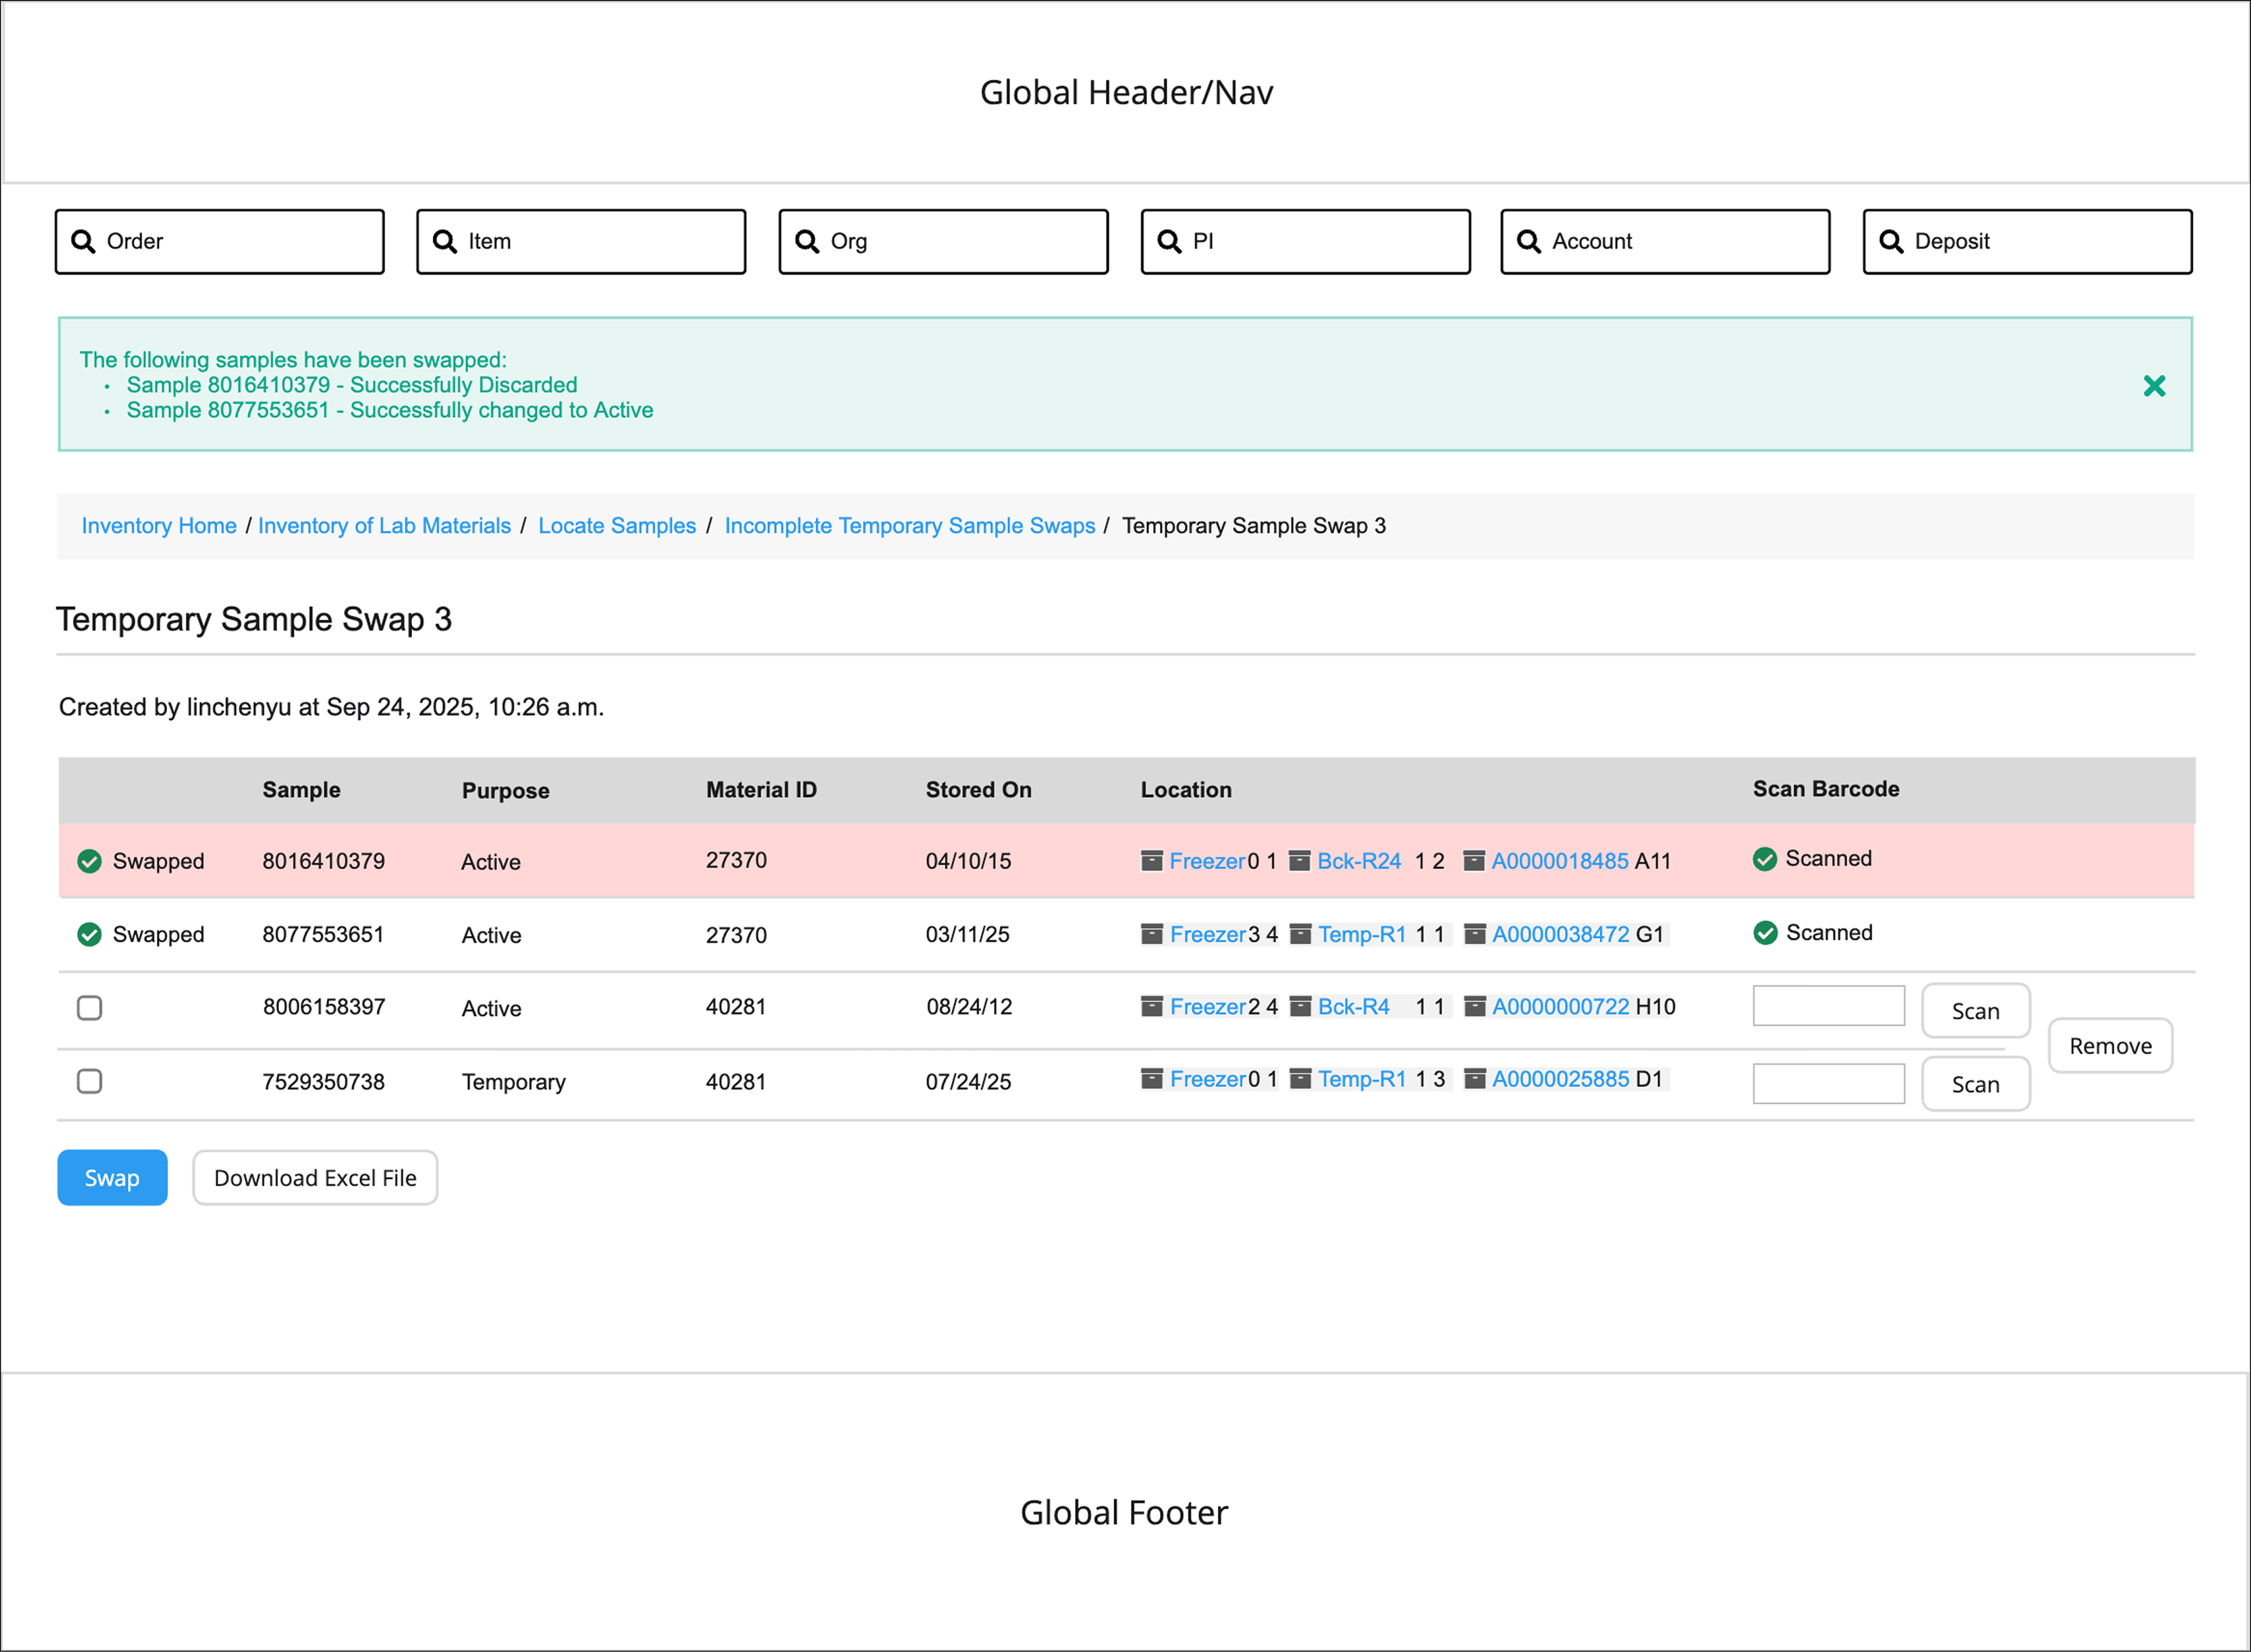This screenshot has height=1652, width=2251.
Task: Open the Inventory Home breadcrumb
Action: click(x=159, y=526)
